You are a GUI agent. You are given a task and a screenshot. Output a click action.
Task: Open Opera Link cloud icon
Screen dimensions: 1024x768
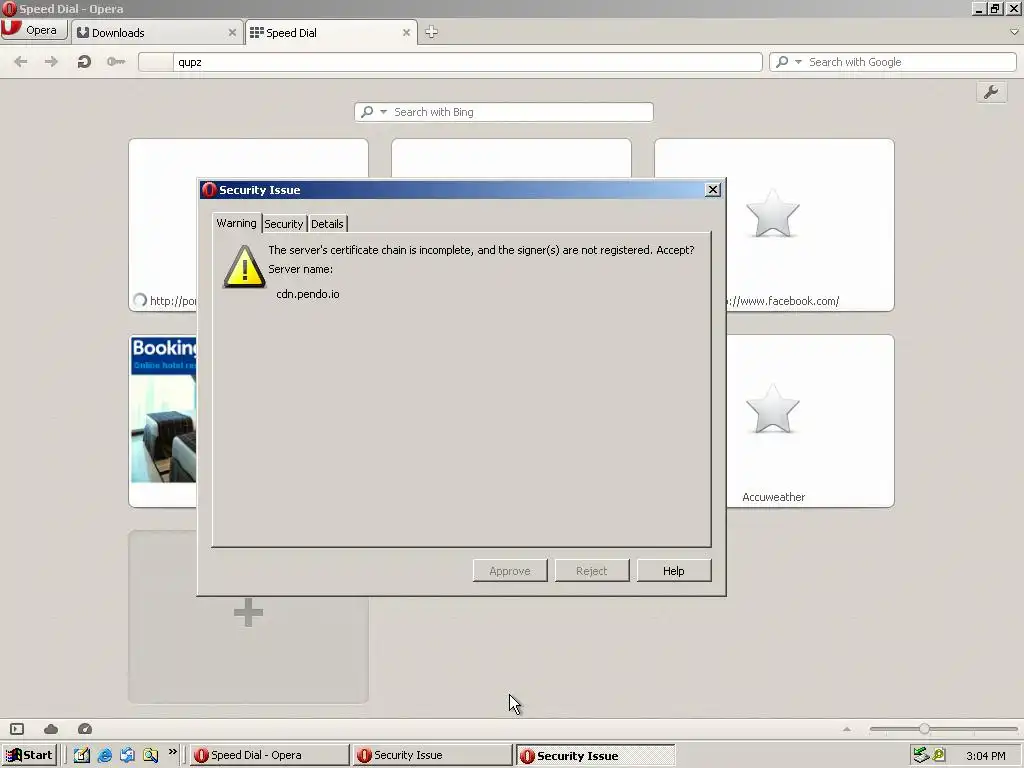click(x=51, y=729)
